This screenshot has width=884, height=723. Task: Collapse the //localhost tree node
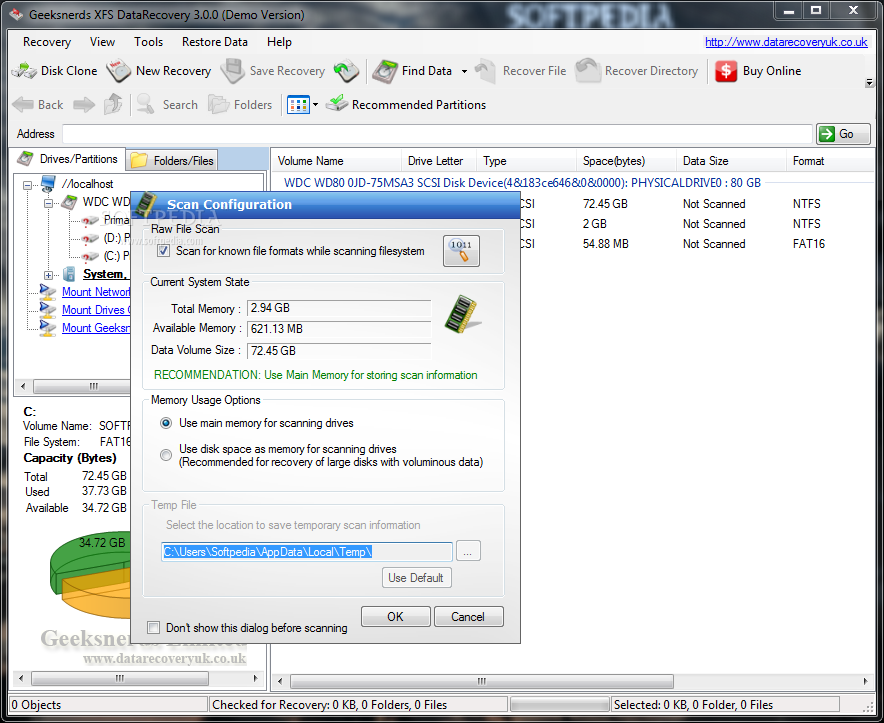point(27,184)
